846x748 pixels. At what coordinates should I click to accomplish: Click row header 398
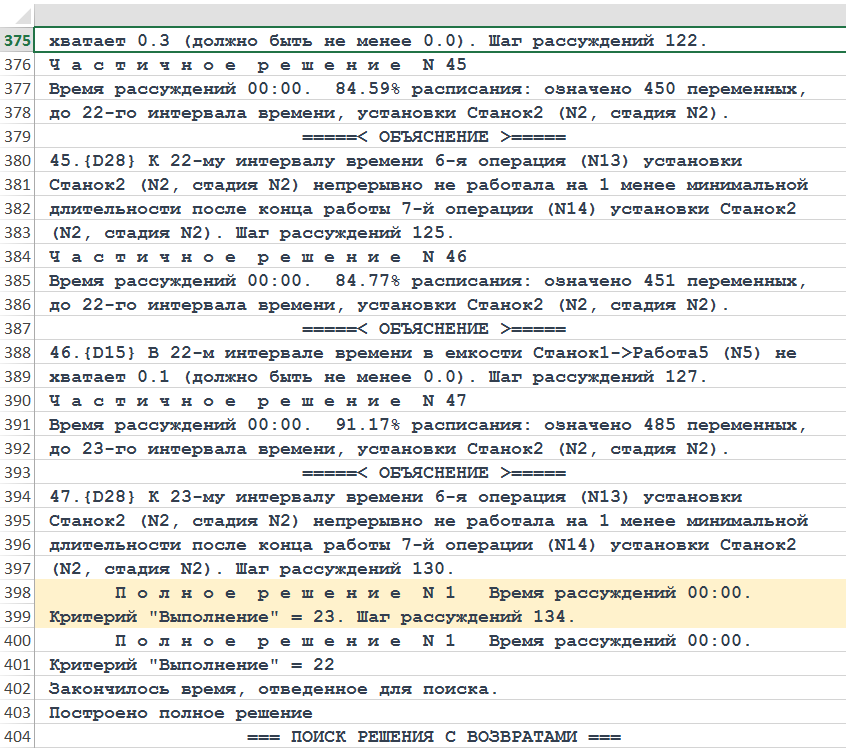16,593
